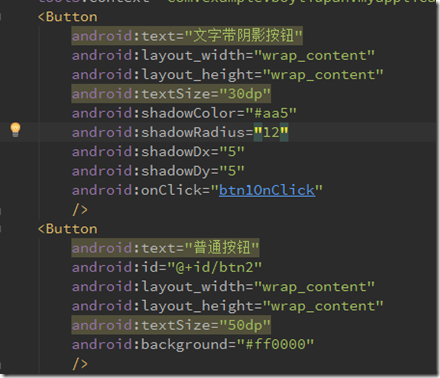This screenshot has width=440, height=378.
Task: Click the yellow light bulb quick-fix icon
Action: 15,129
